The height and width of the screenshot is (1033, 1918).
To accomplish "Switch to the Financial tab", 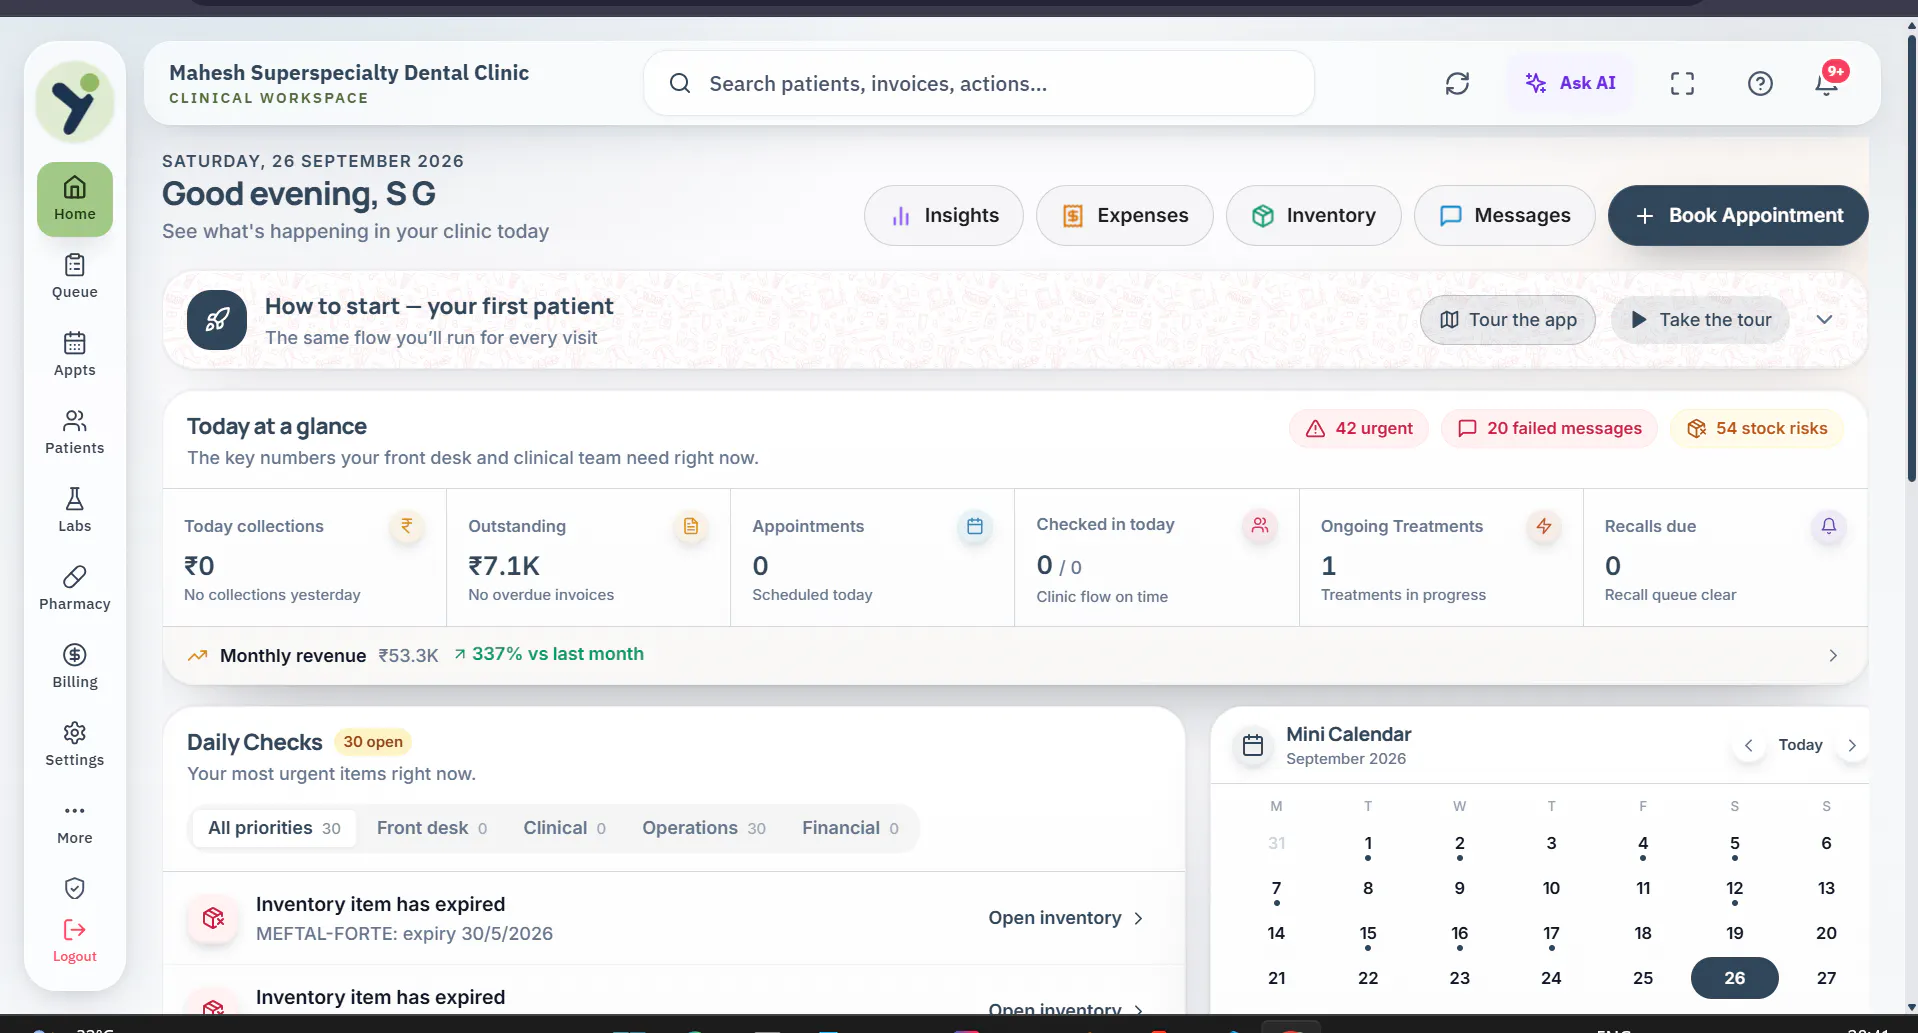I will pyautogui.click(x=850, y=828).
